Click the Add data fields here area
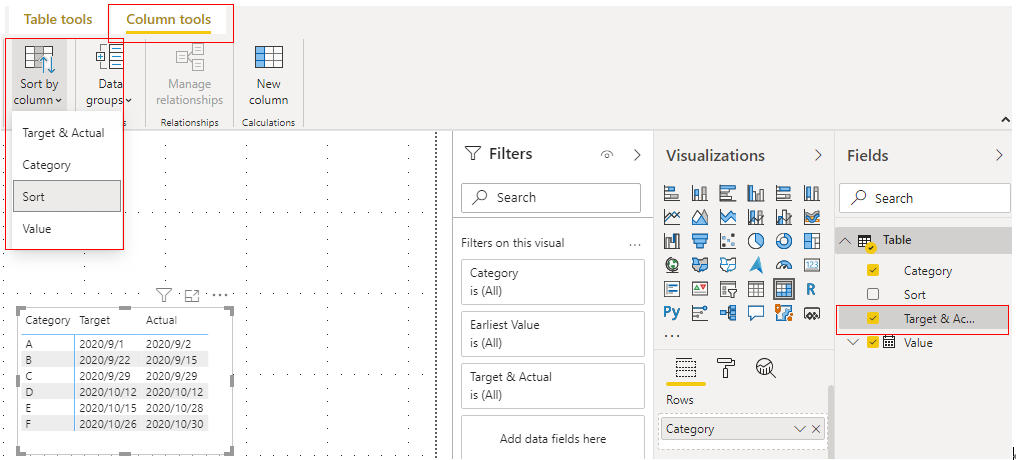 (553, 439)
